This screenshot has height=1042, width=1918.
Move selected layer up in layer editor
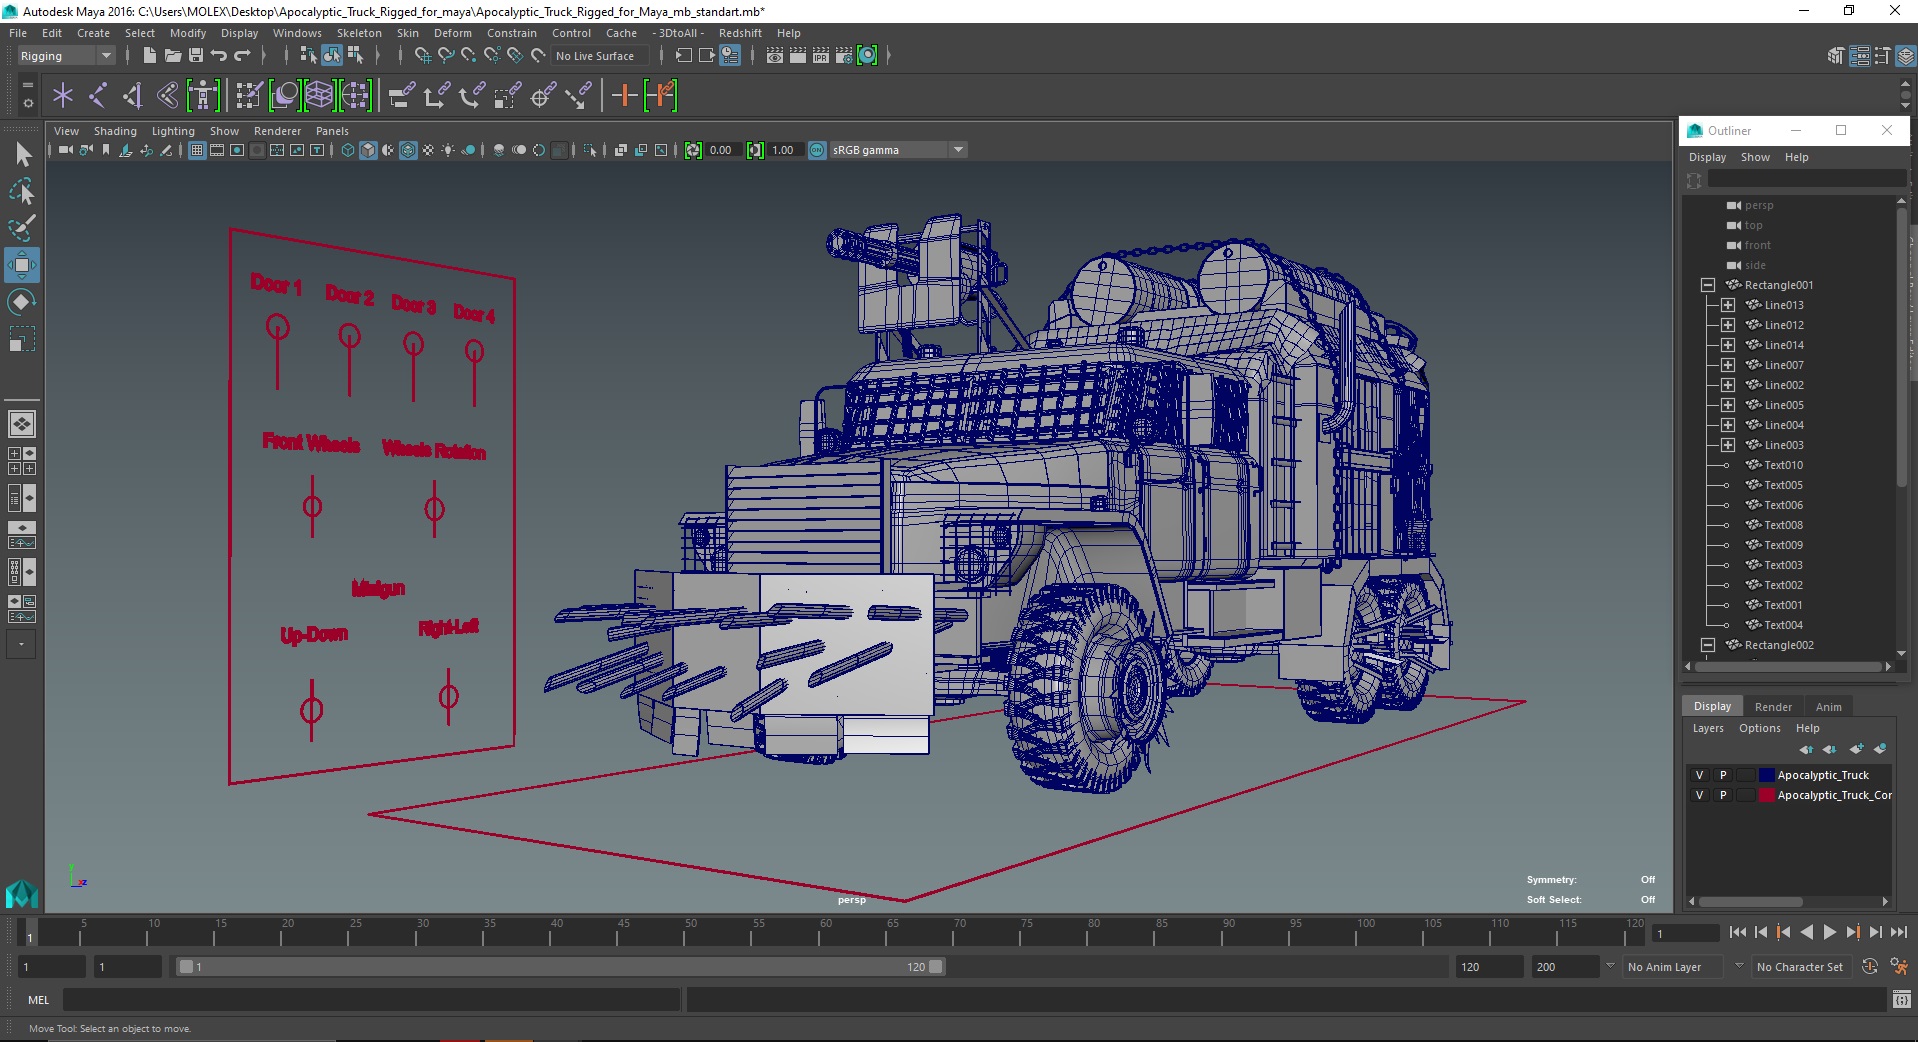[1806, 749]
